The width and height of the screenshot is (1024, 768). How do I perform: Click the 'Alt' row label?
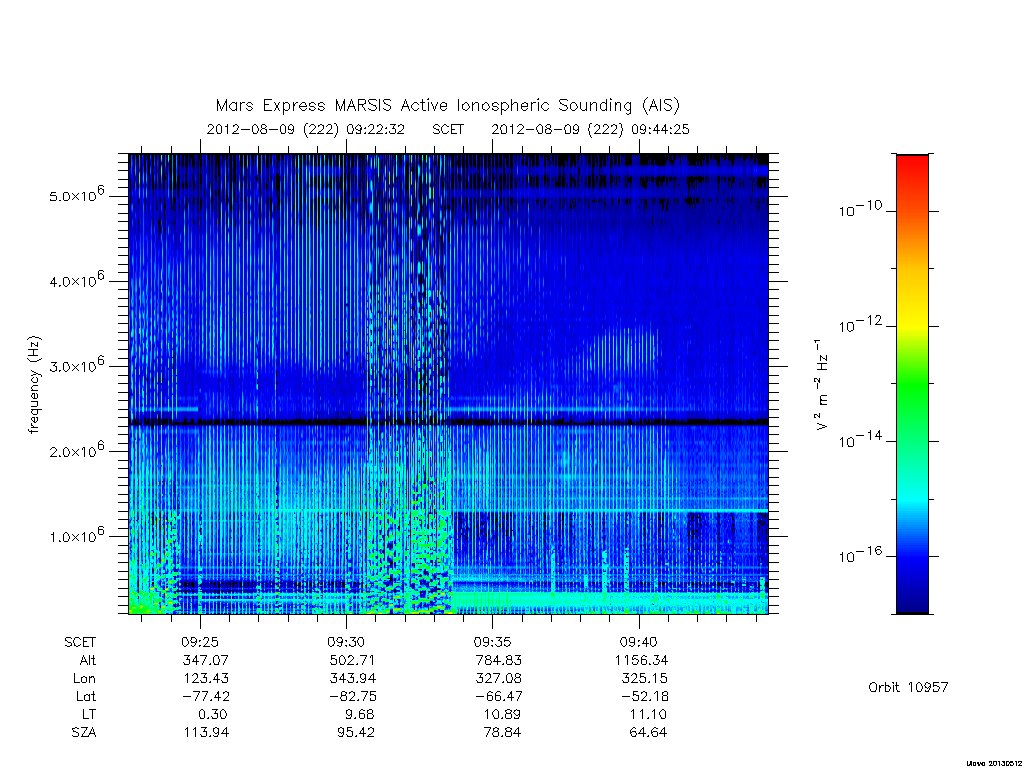88,660
